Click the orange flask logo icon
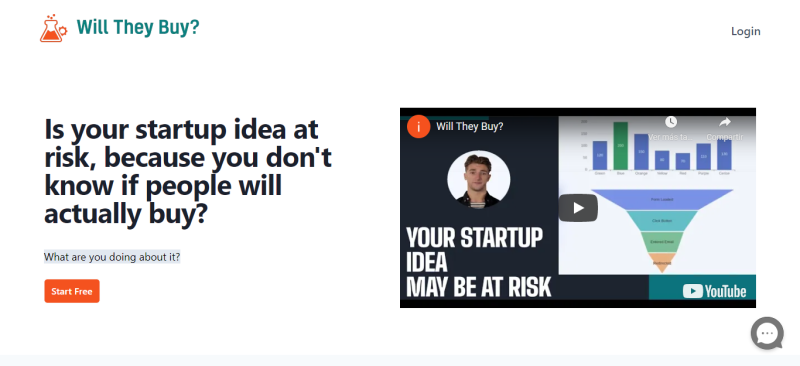This screenshot has height=366, width=800. click(54, 28)
